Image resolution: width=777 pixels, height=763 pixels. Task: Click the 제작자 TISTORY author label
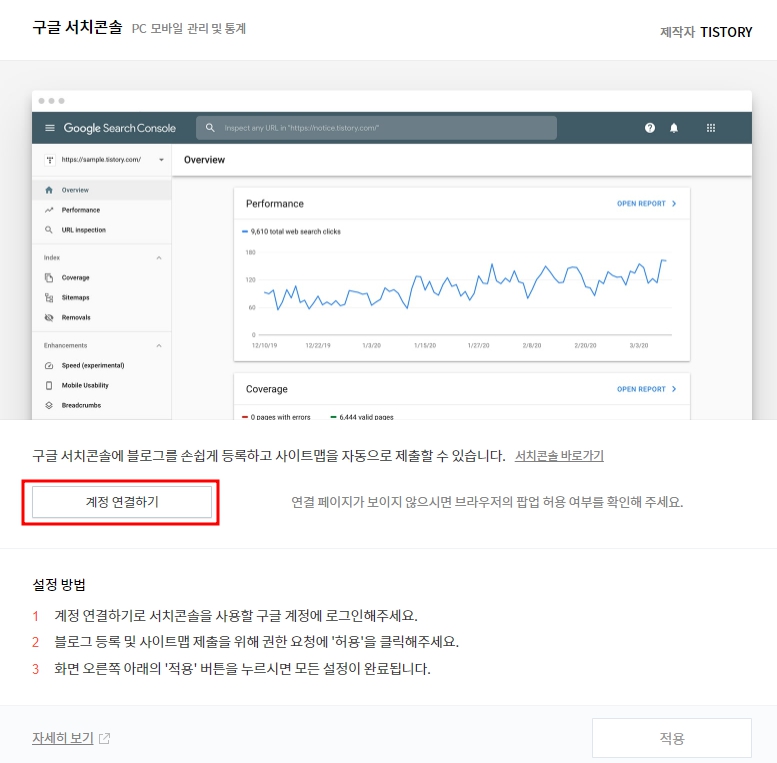tap(706, 32)
